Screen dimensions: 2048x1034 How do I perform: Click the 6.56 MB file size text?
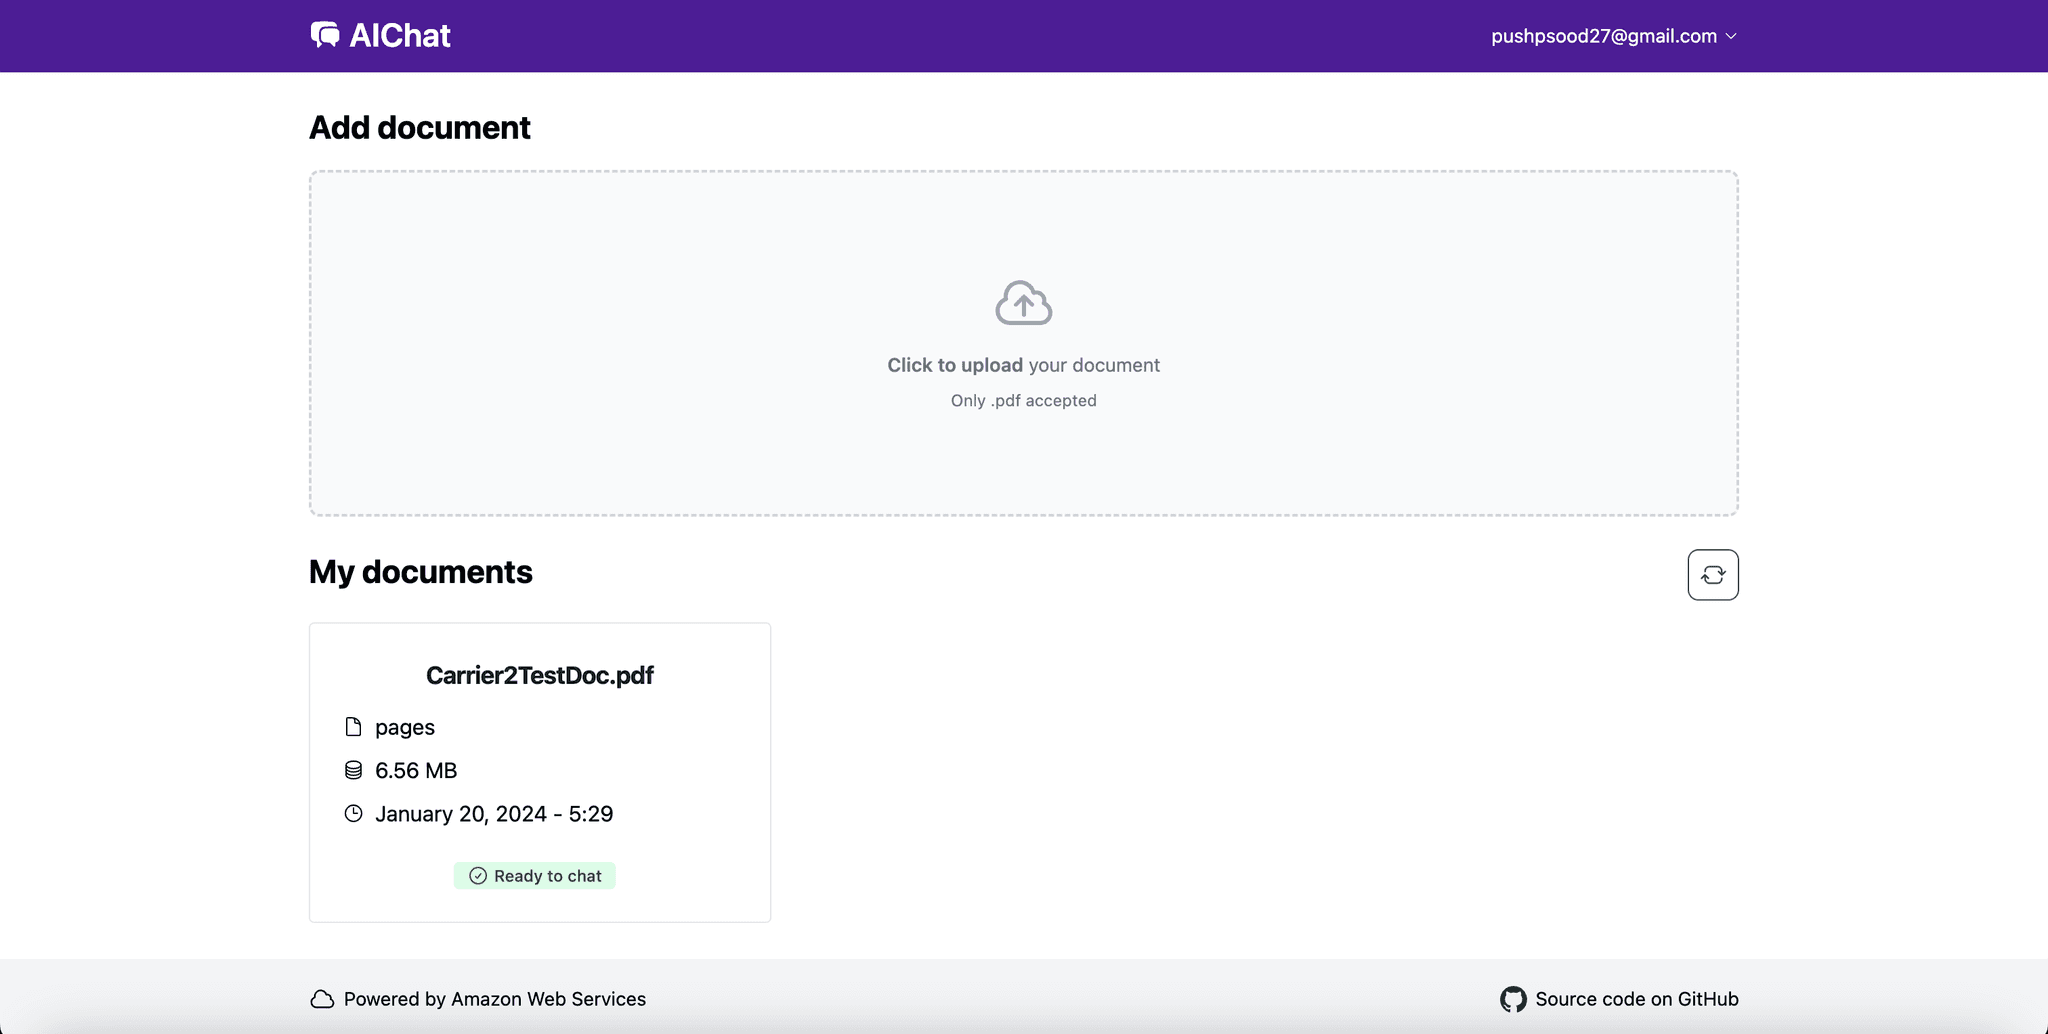[x=416, y=770]
